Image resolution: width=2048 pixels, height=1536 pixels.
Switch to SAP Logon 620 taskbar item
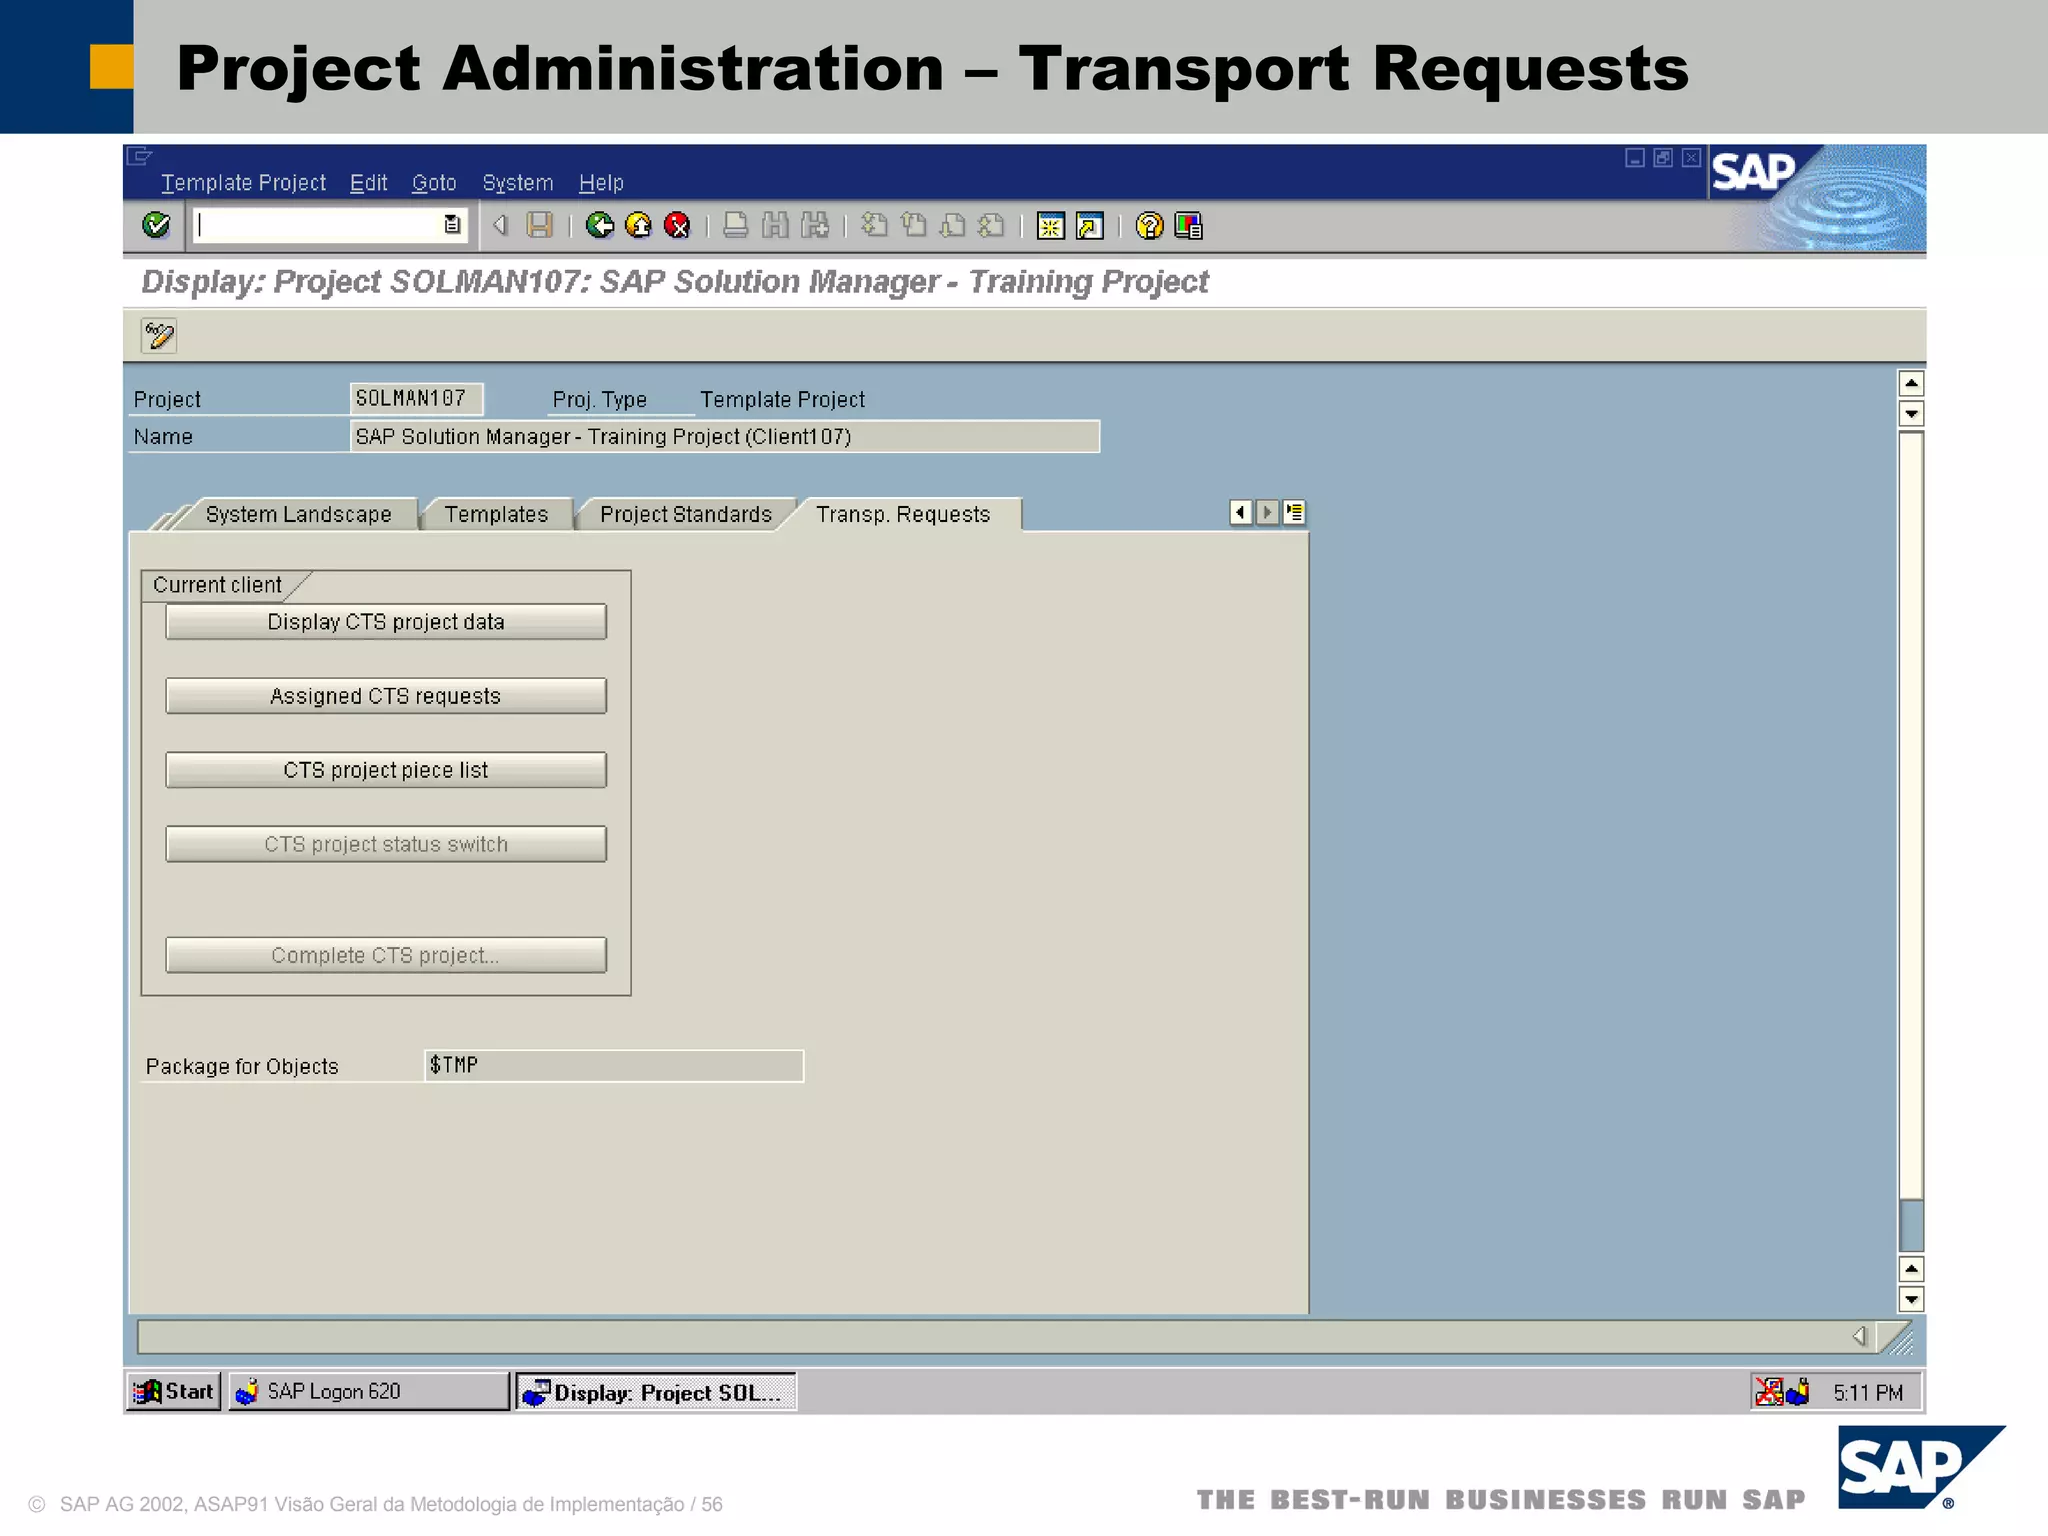coord(369,1392)
